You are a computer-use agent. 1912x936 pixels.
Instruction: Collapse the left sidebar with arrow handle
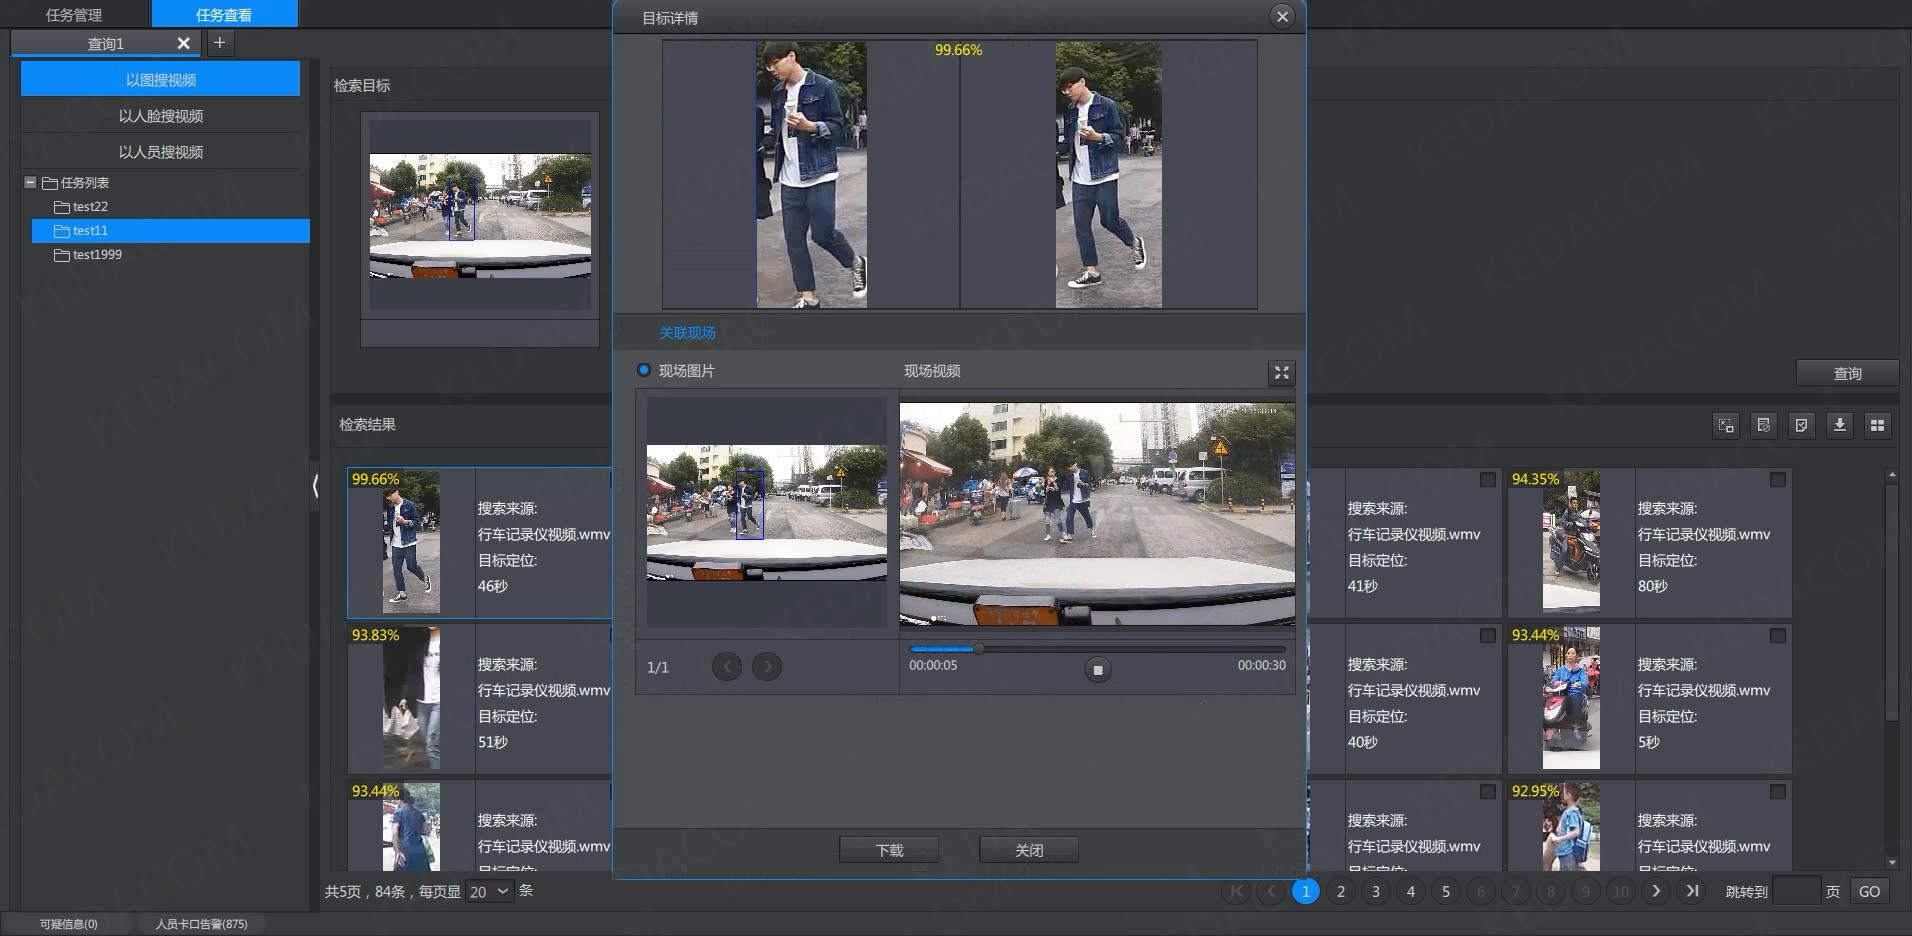click(x=315, y=486)
